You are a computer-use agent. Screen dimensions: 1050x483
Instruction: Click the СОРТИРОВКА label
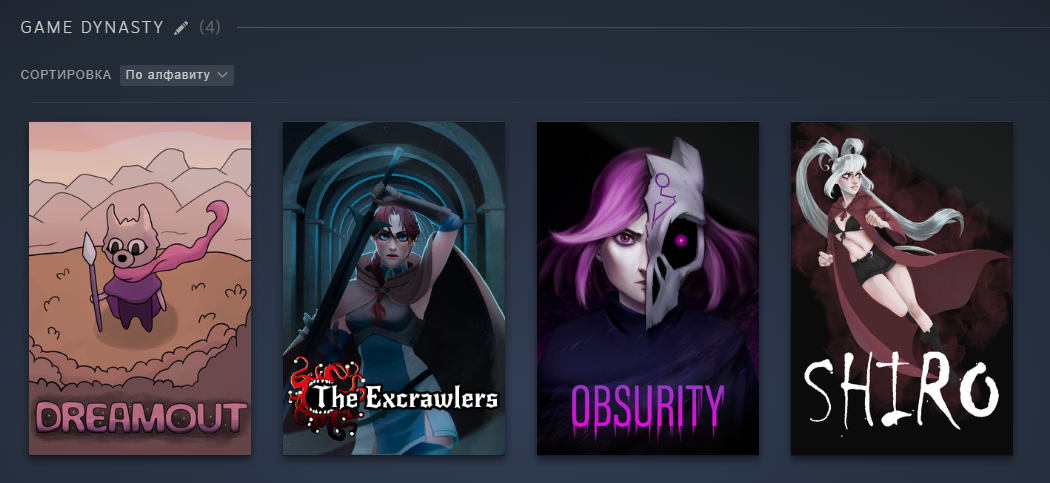click(x=66, y=75)
